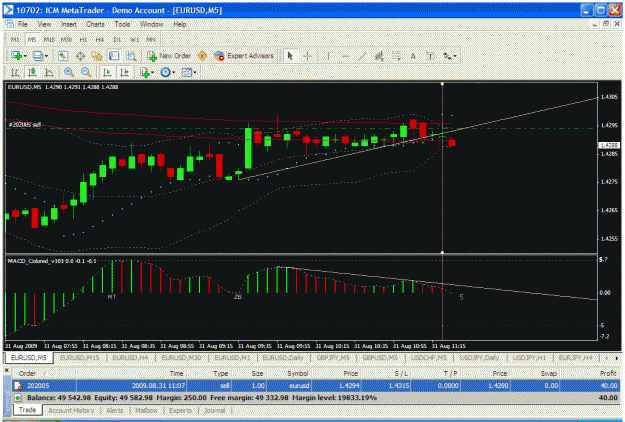Expand the Profiles dropdown arrow
625x422 pixels.
pyautogui.click(x=46, y=56)
